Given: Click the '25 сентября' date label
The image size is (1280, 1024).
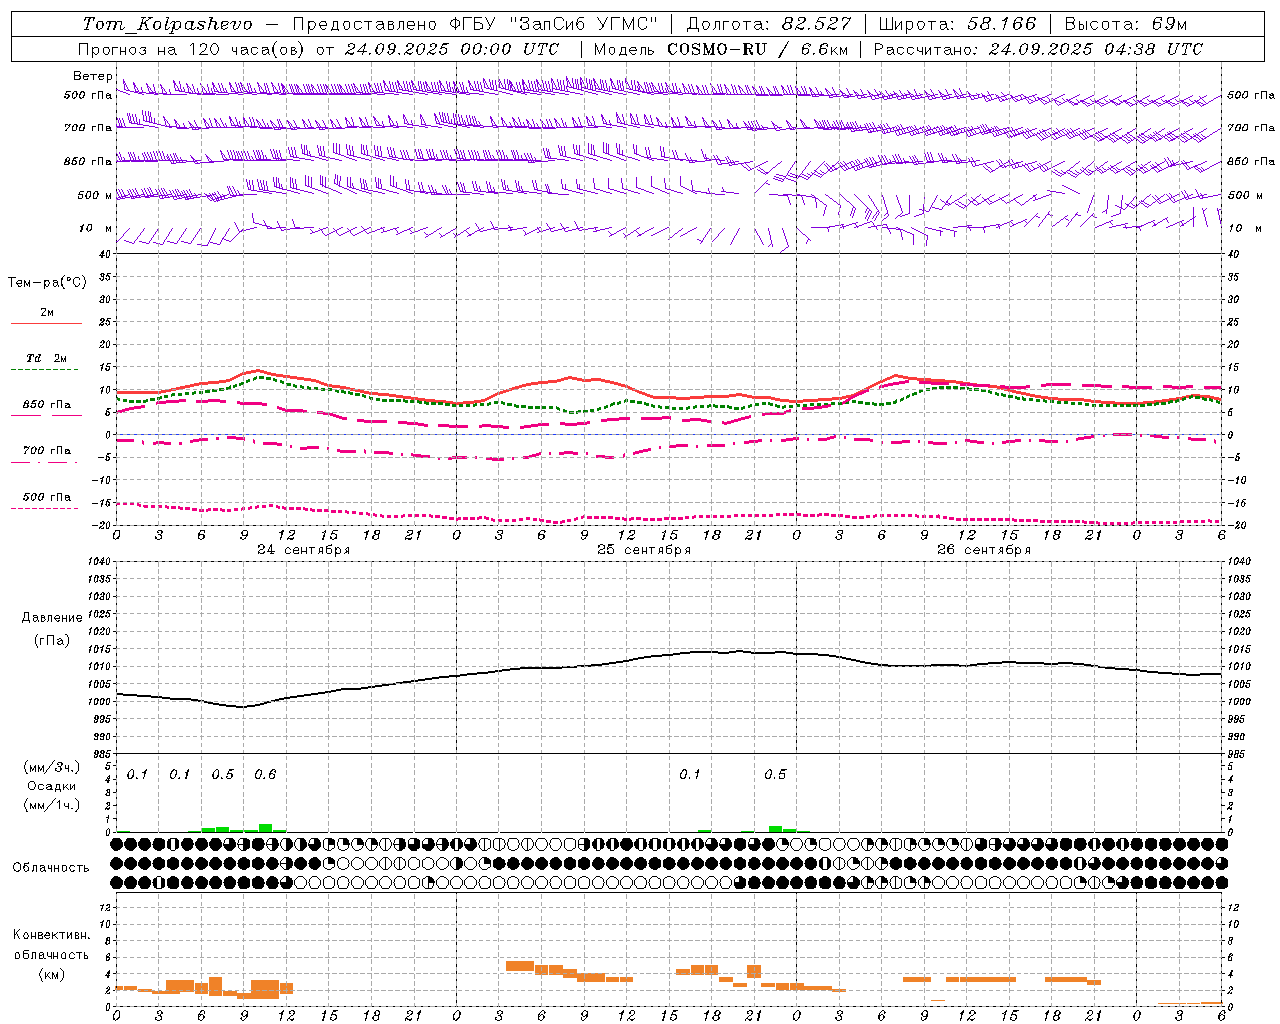Looking at the screenshot, I should coord(644,550).
